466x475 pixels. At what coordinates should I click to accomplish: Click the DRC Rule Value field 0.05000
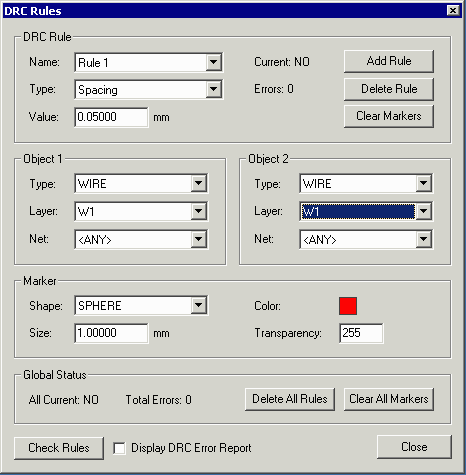coord(111,117)
